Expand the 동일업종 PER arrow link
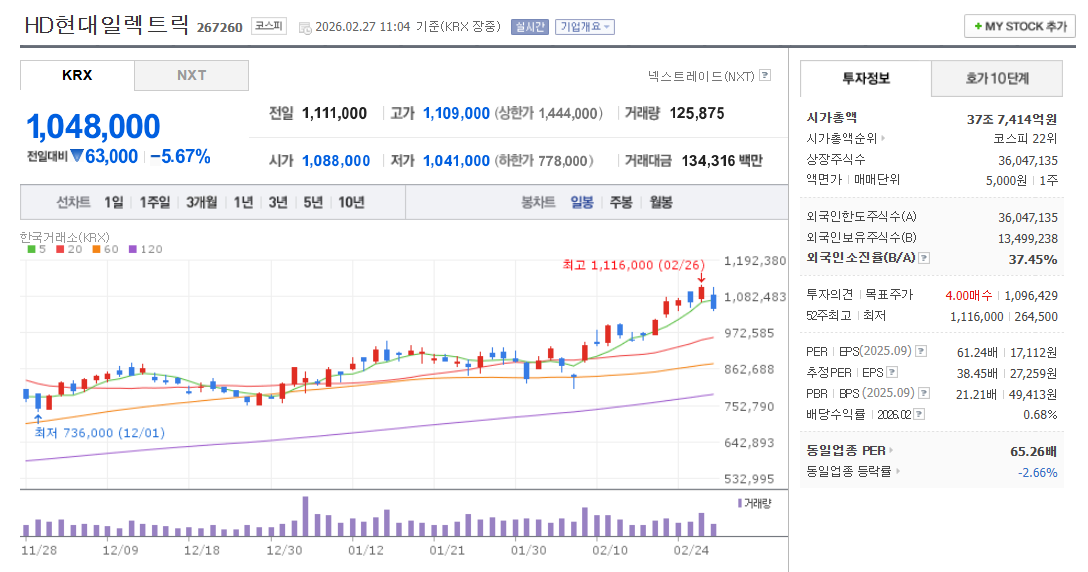Image resolution: width=1088 pixels, height=572 pixels. (892, 451)
